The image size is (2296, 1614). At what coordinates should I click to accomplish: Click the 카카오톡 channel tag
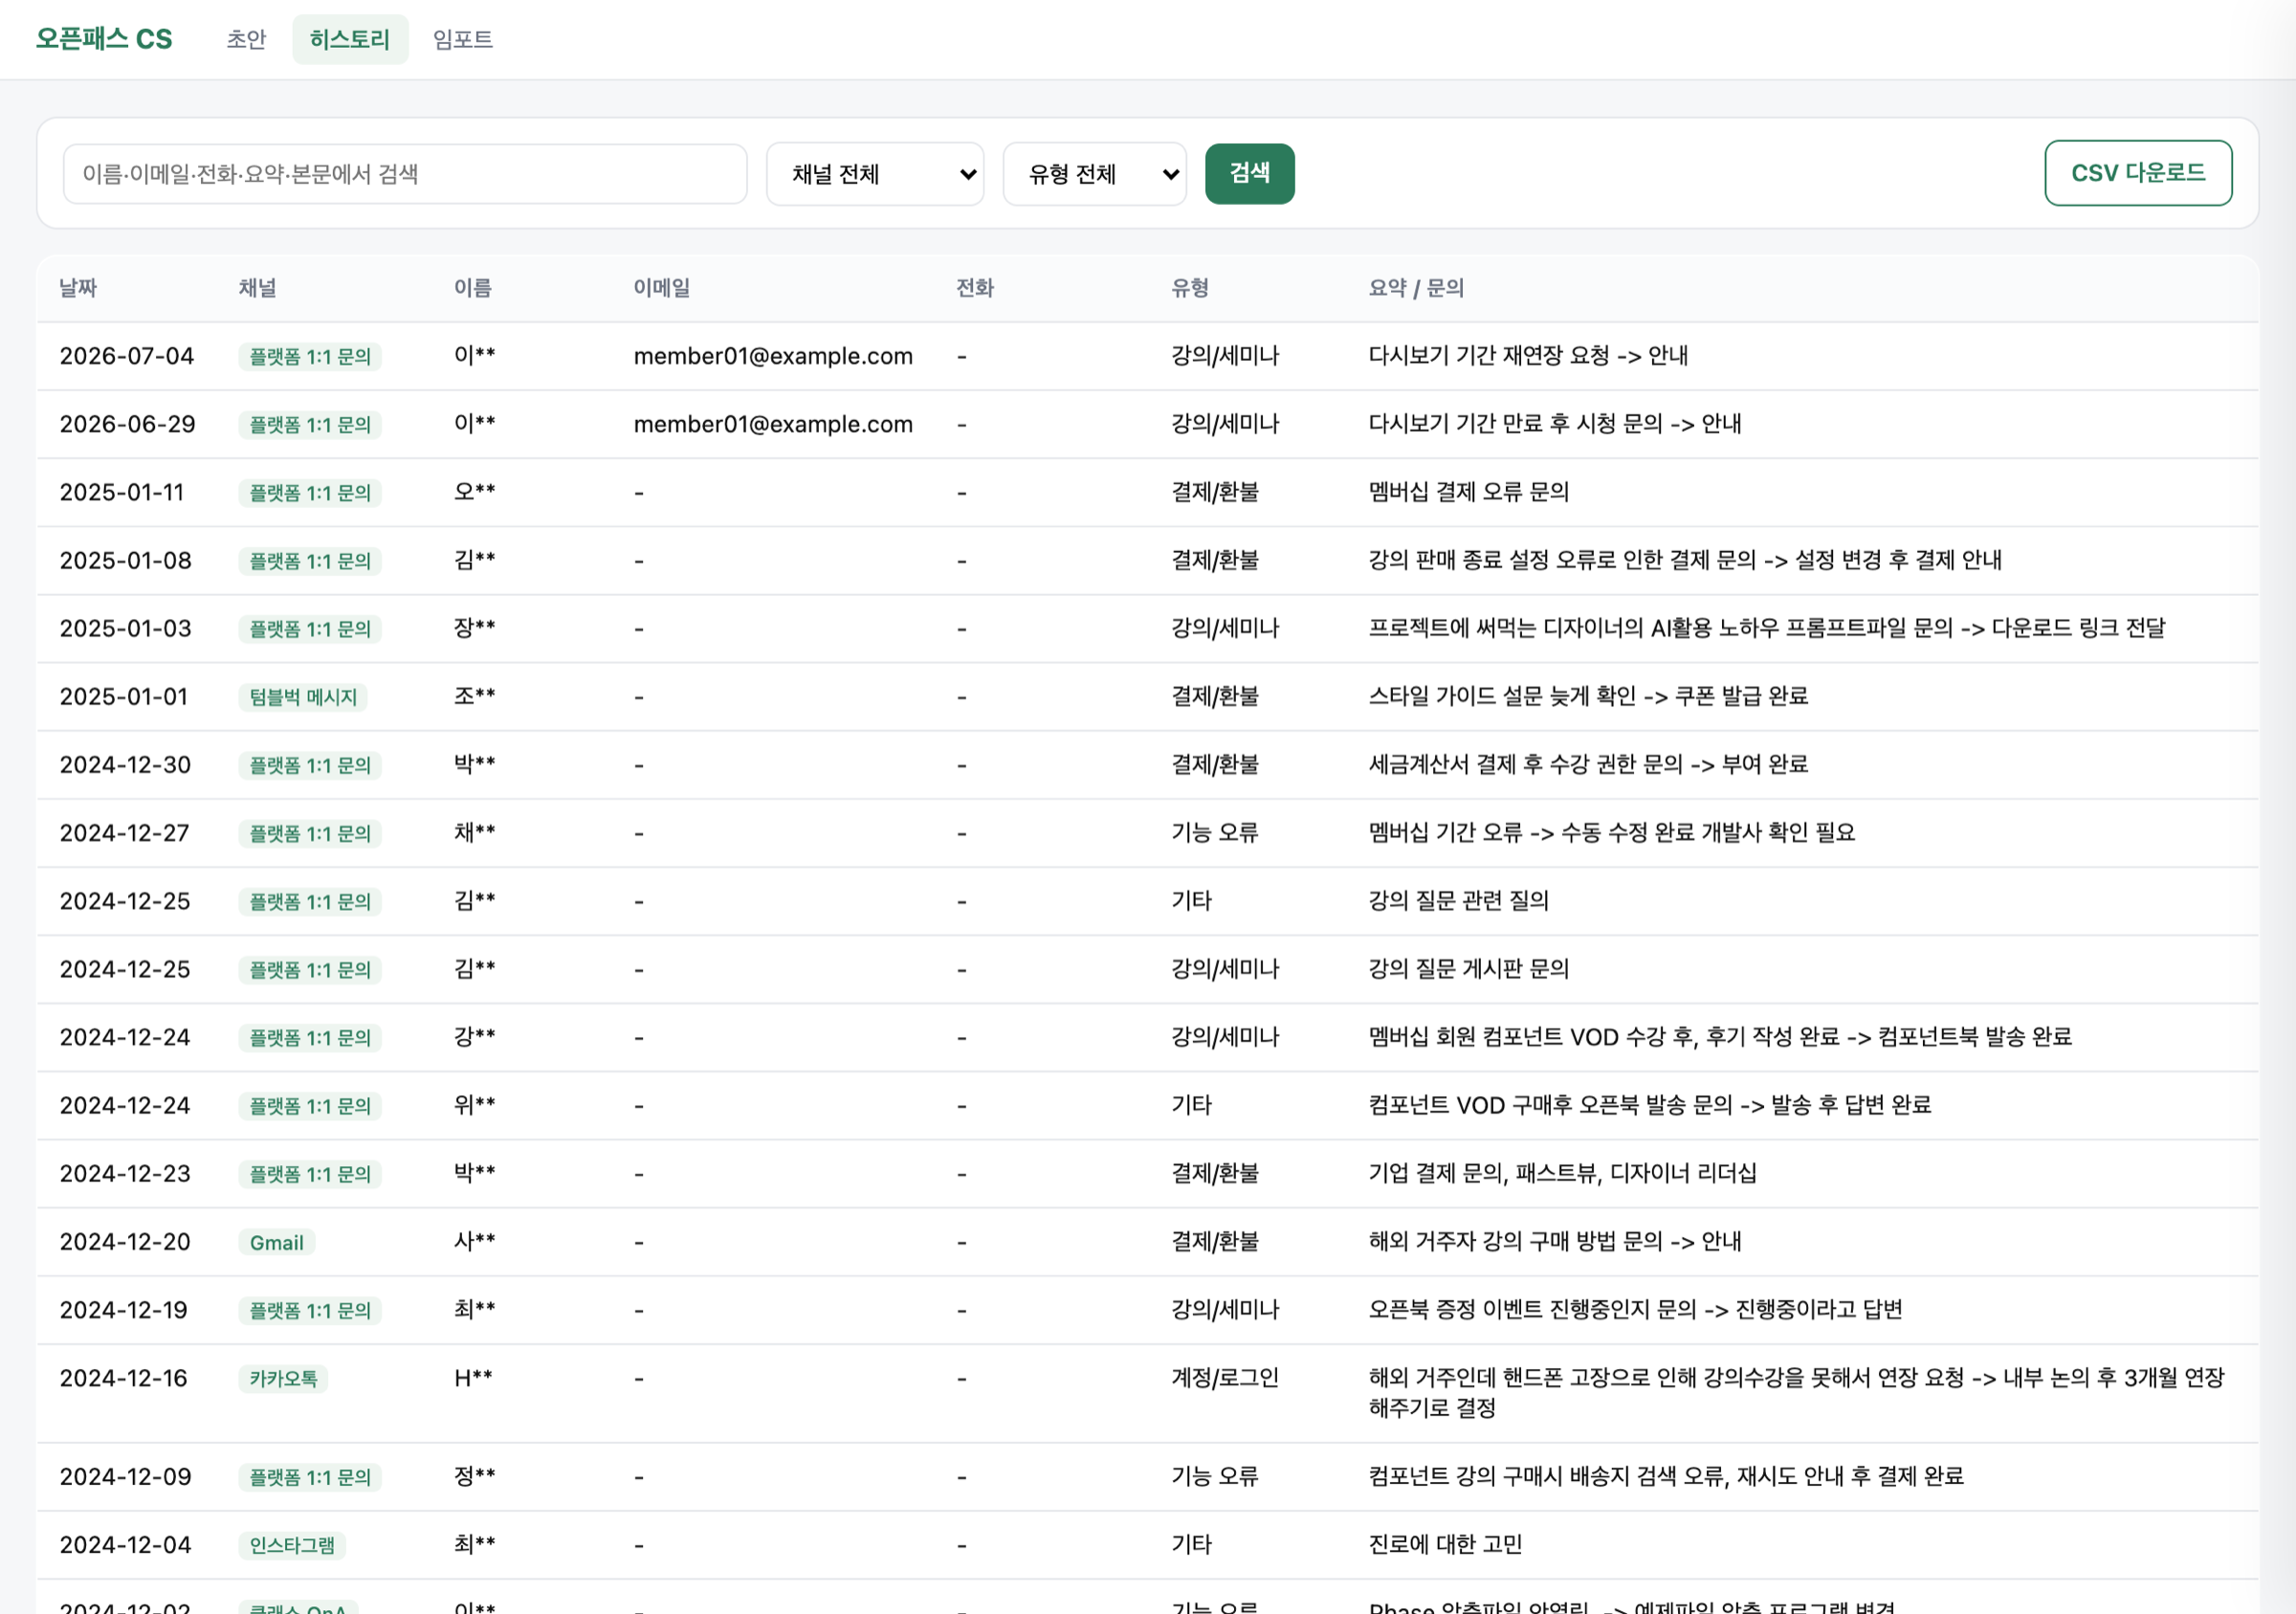coord(283,1378)
